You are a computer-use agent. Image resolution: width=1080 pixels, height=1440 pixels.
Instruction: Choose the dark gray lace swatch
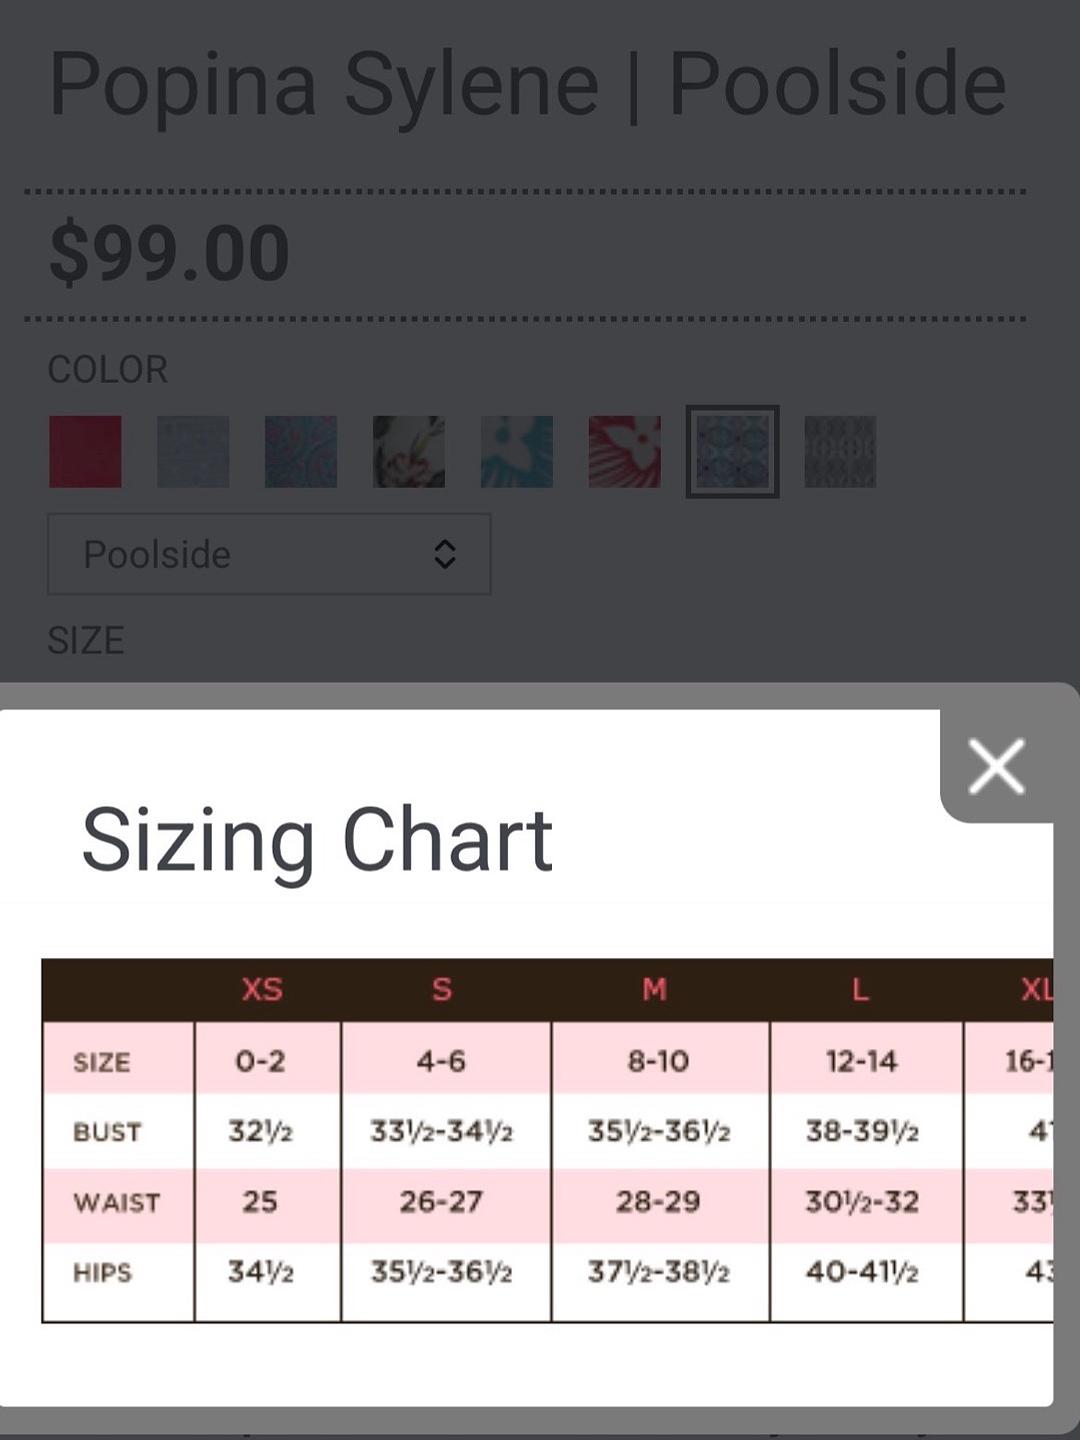coord(840,452)
